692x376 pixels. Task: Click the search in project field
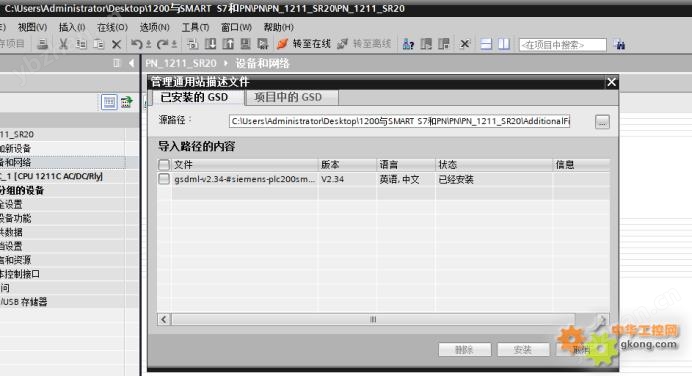563,45
